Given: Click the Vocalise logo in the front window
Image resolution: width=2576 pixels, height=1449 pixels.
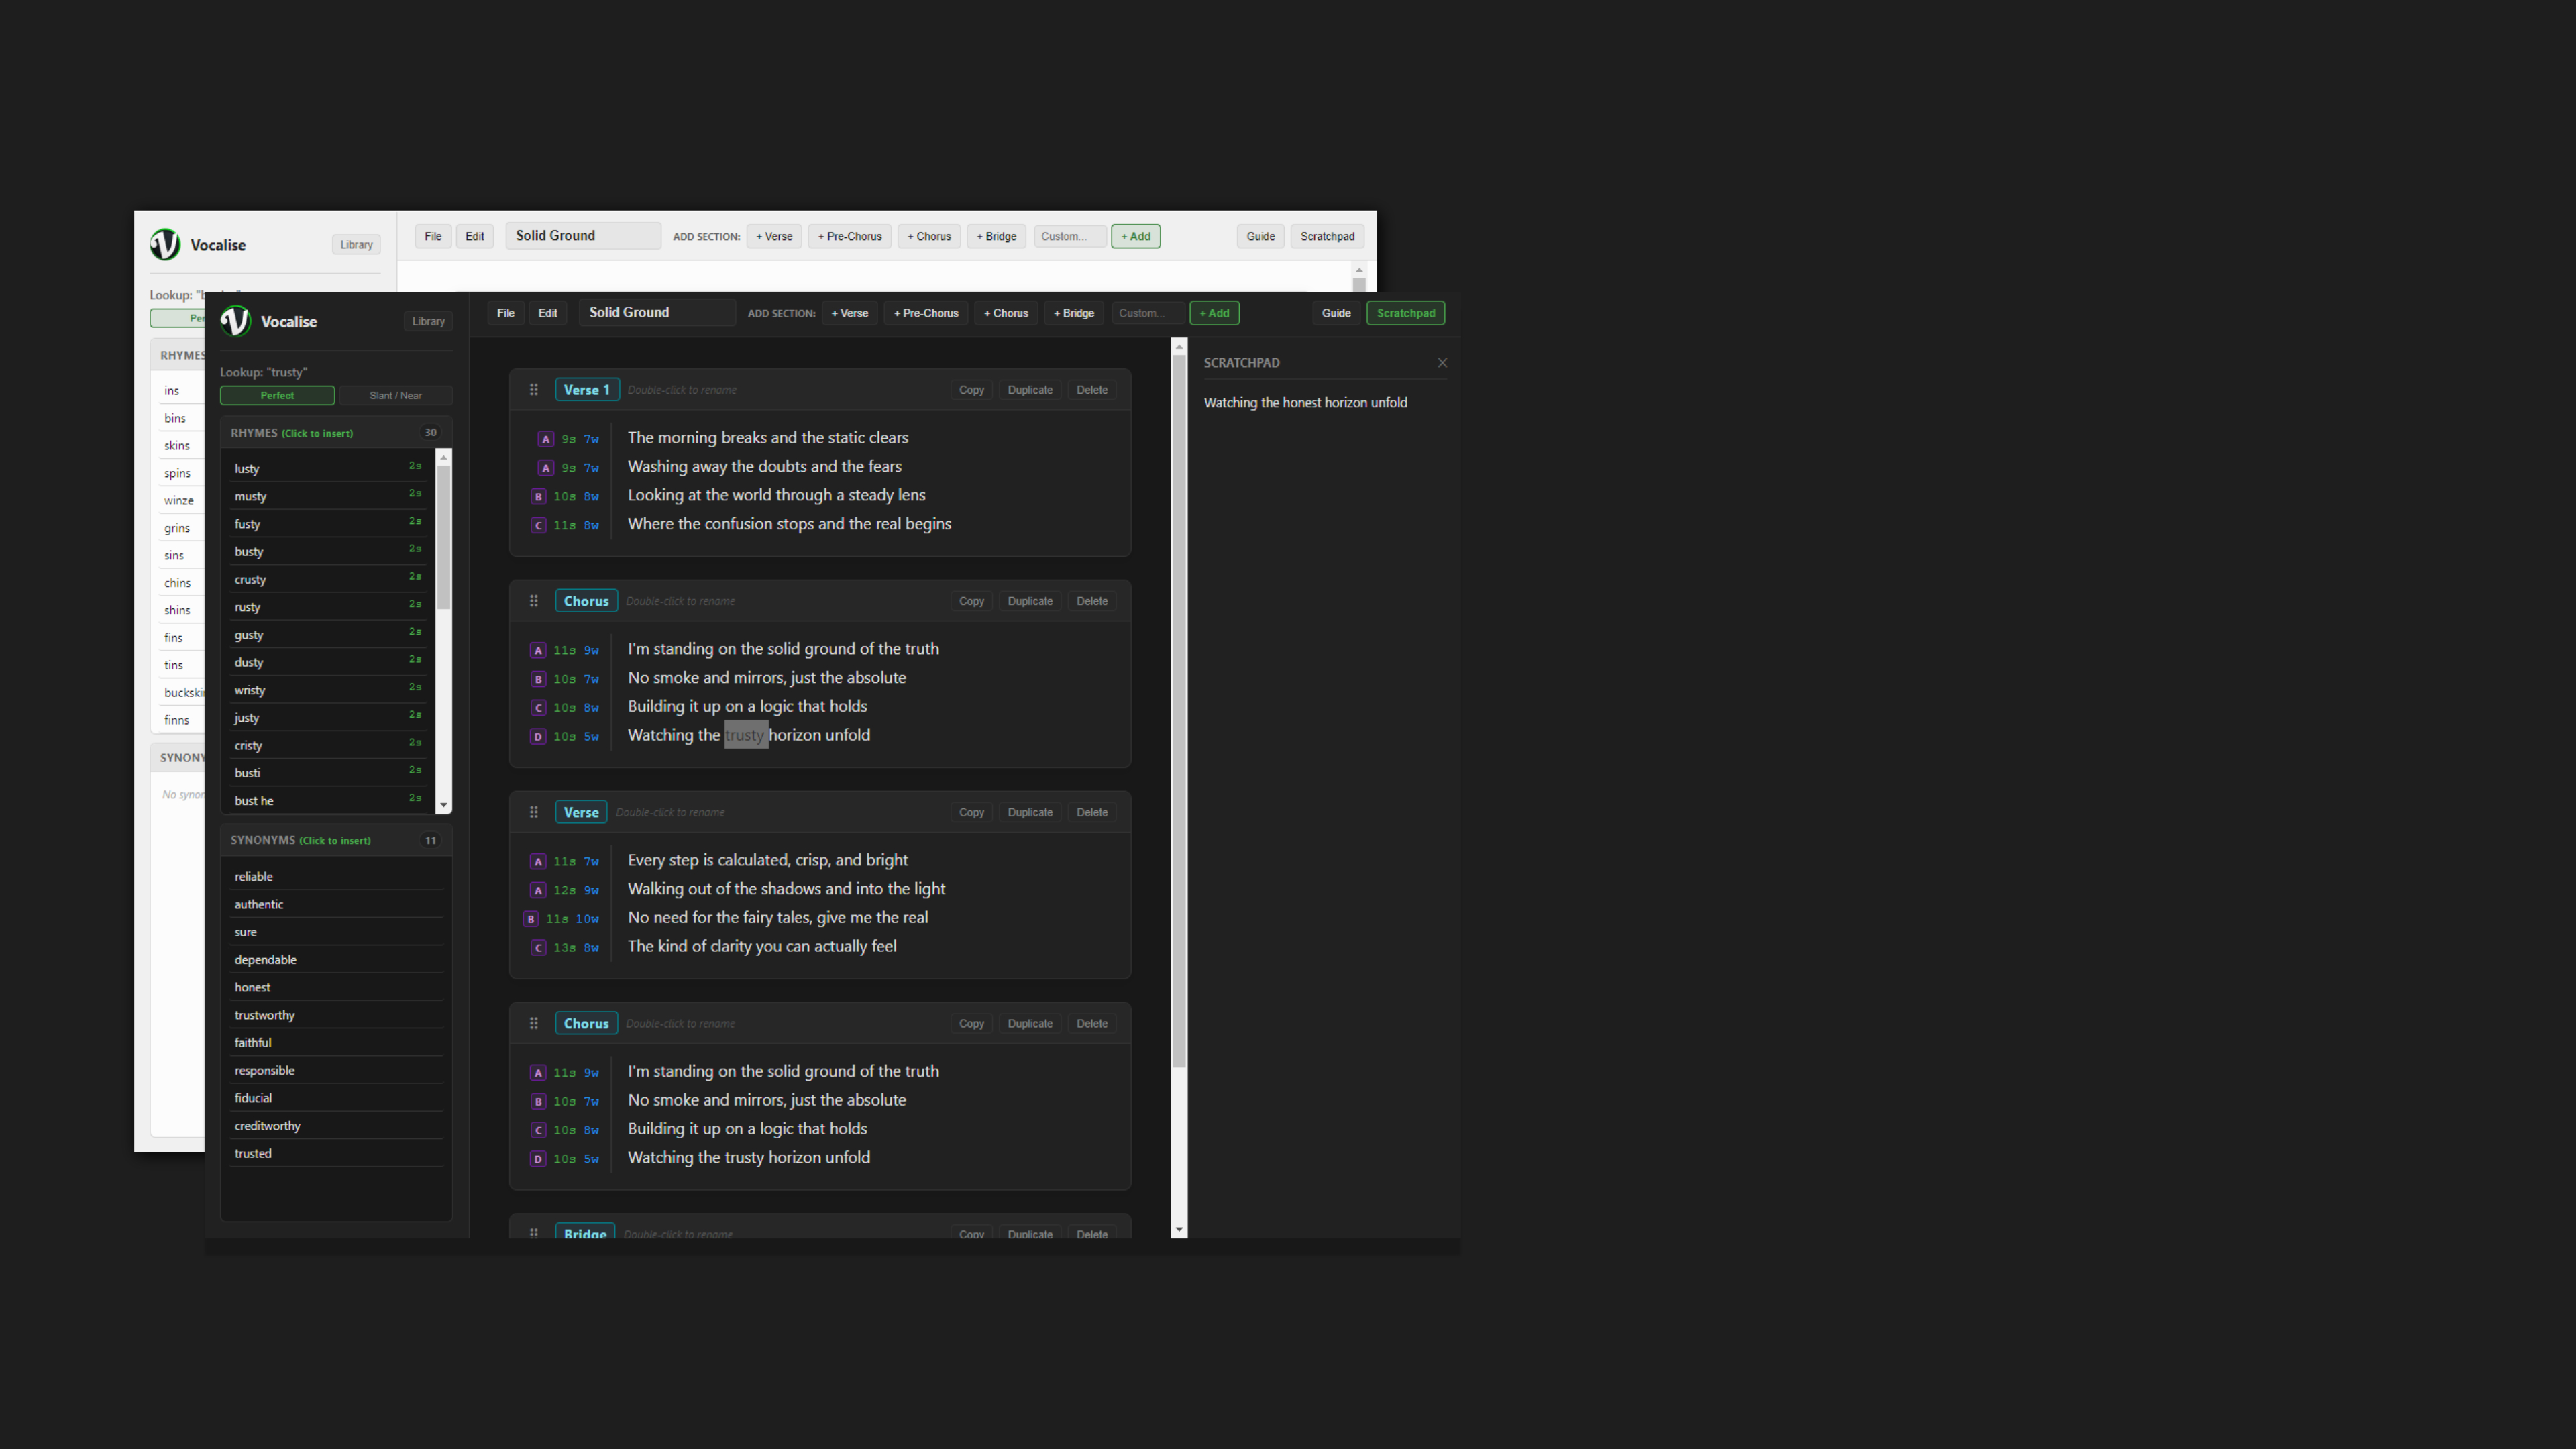Looking at the screenshot, I should click(x=236, y=321).
